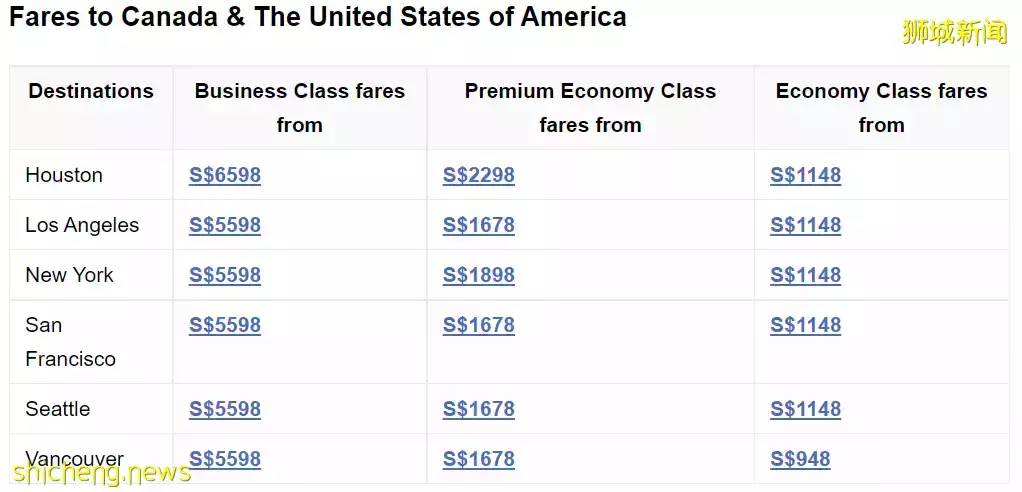Click San Francisco Premium Economy fare link
The height and width of the screenshot is (492, 1022).
(479, 325)
